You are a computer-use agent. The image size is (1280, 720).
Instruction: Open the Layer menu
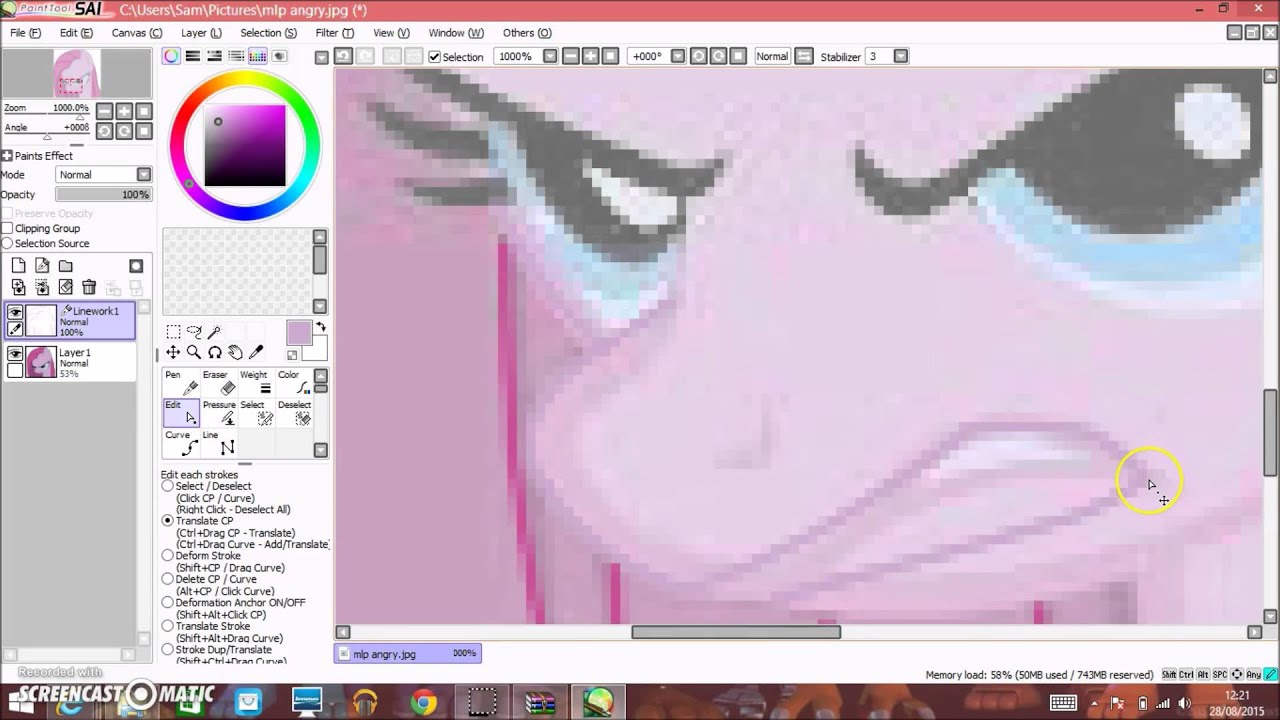click(201, 33)
